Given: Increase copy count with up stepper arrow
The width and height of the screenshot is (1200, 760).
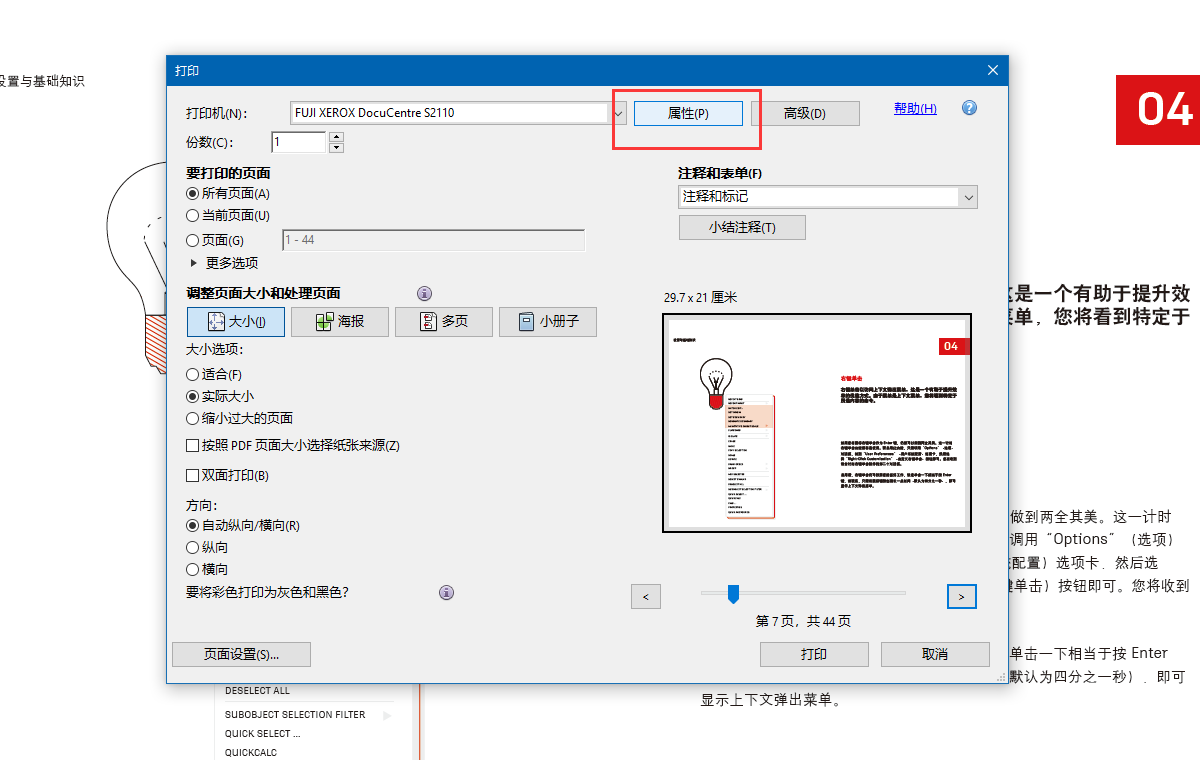Looking at the screenshot, I should (x=335, y=137).
